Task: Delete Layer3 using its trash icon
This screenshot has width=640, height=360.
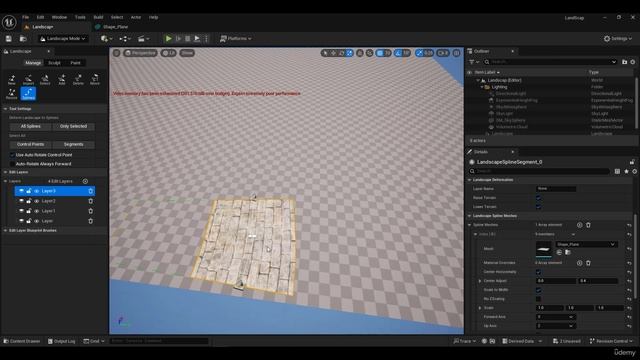Action: [91, 191]
